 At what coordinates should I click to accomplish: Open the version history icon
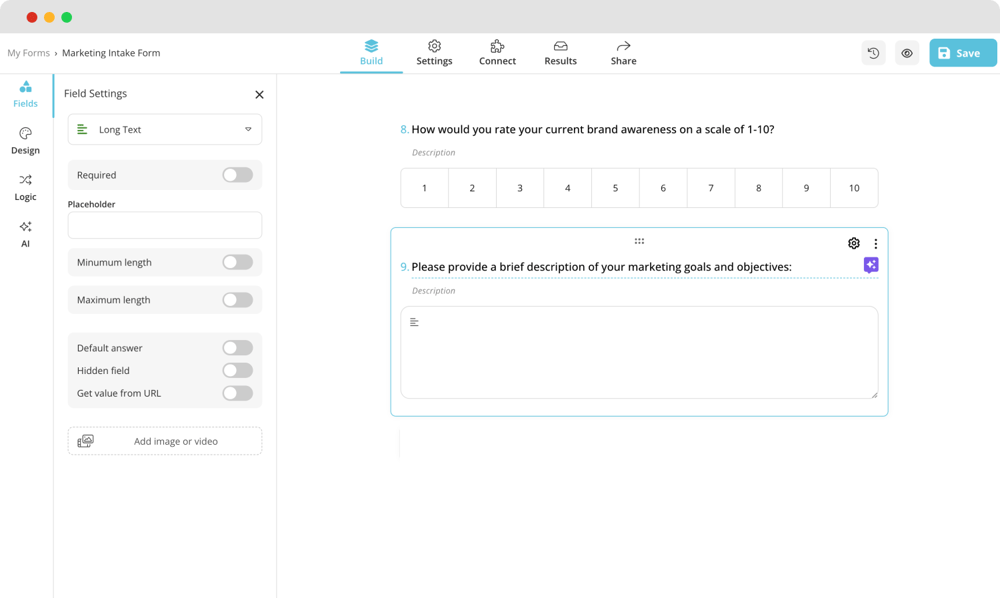873,52
